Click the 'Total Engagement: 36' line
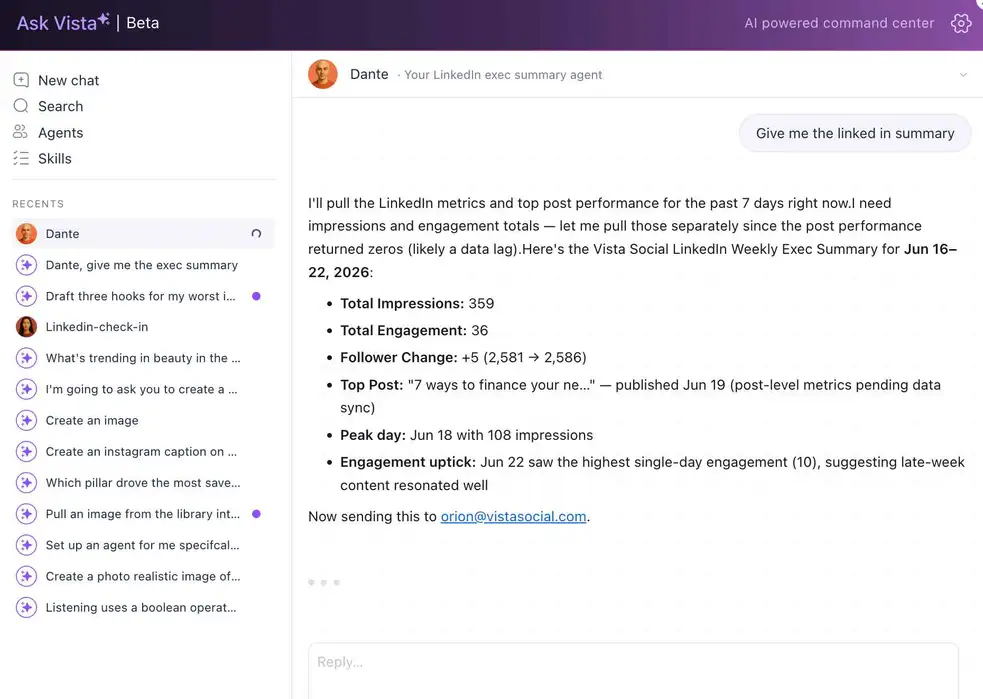This screenshot has height=699, width=983. (414, 330)
